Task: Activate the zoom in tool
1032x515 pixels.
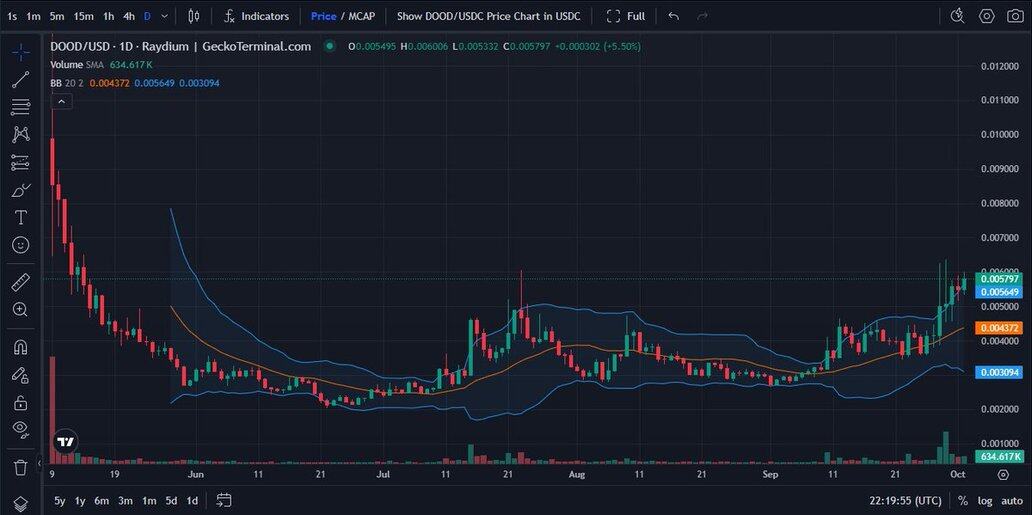Action: pos(20,310)
